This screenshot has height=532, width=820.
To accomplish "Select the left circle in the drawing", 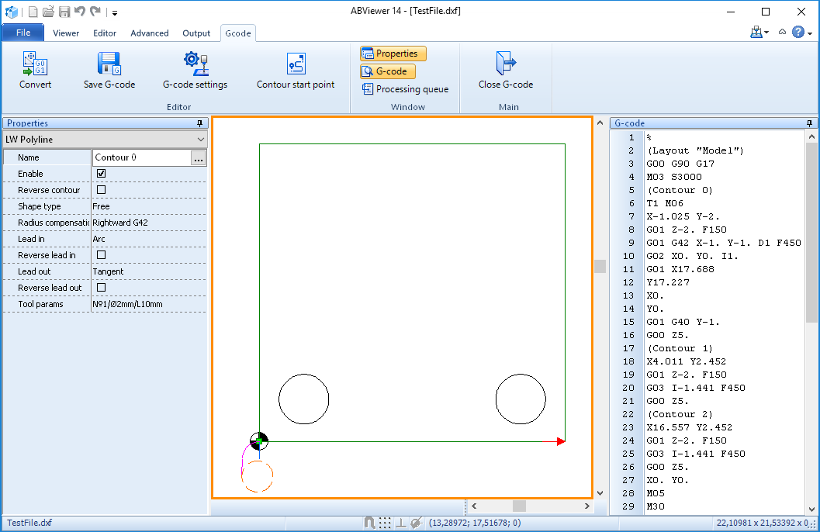I will click(x=304, y=399).
